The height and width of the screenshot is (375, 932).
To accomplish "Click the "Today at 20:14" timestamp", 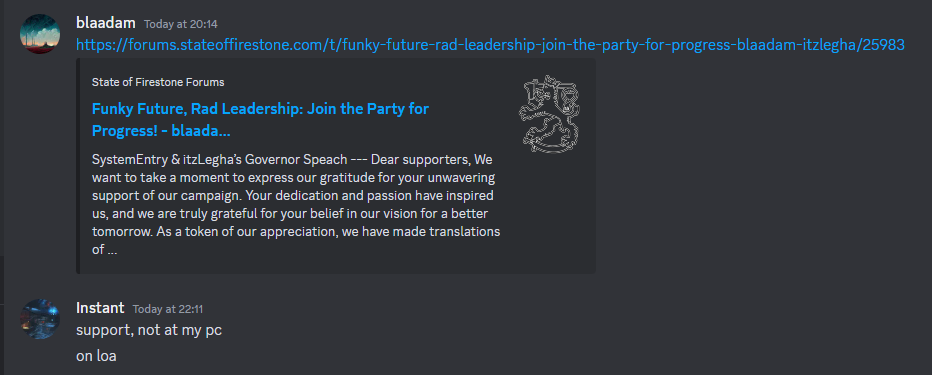I will click(x=181, y=24).
